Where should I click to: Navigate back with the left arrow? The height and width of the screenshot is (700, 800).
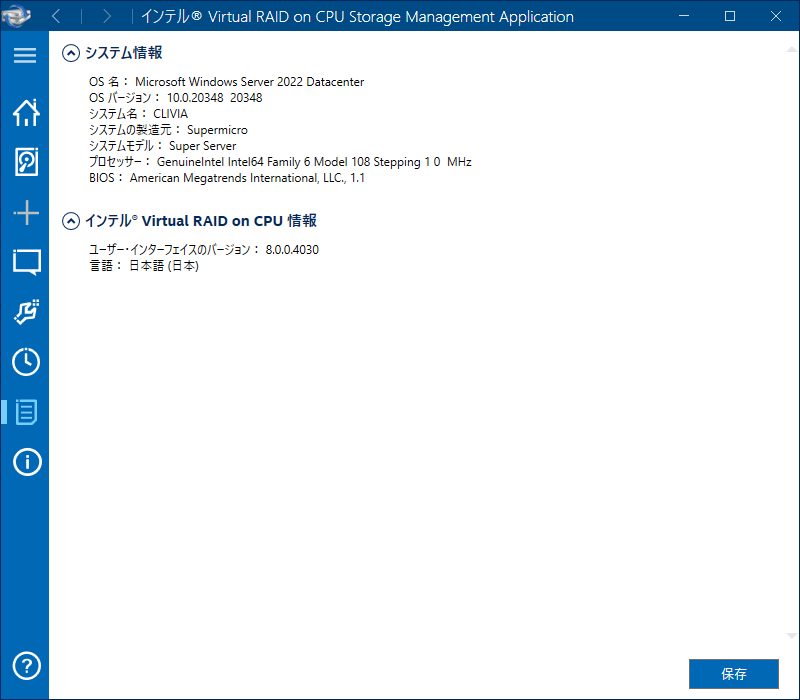click(56, 16)
